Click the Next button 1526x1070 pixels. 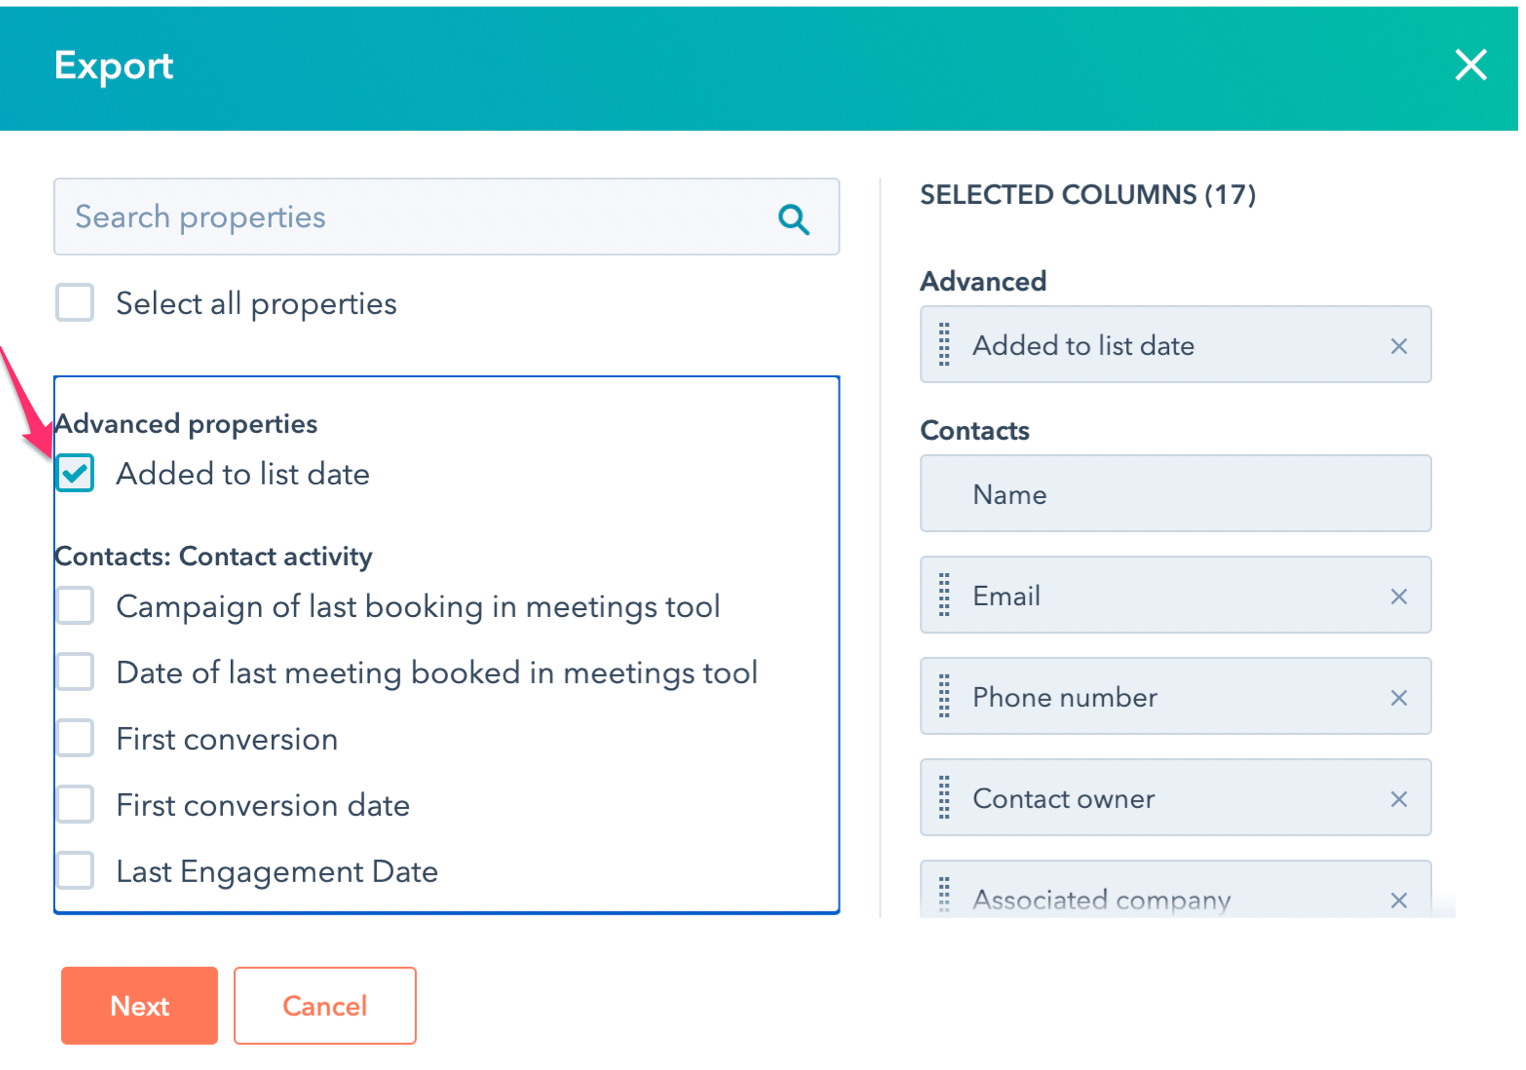click(x=139, y=1005)
